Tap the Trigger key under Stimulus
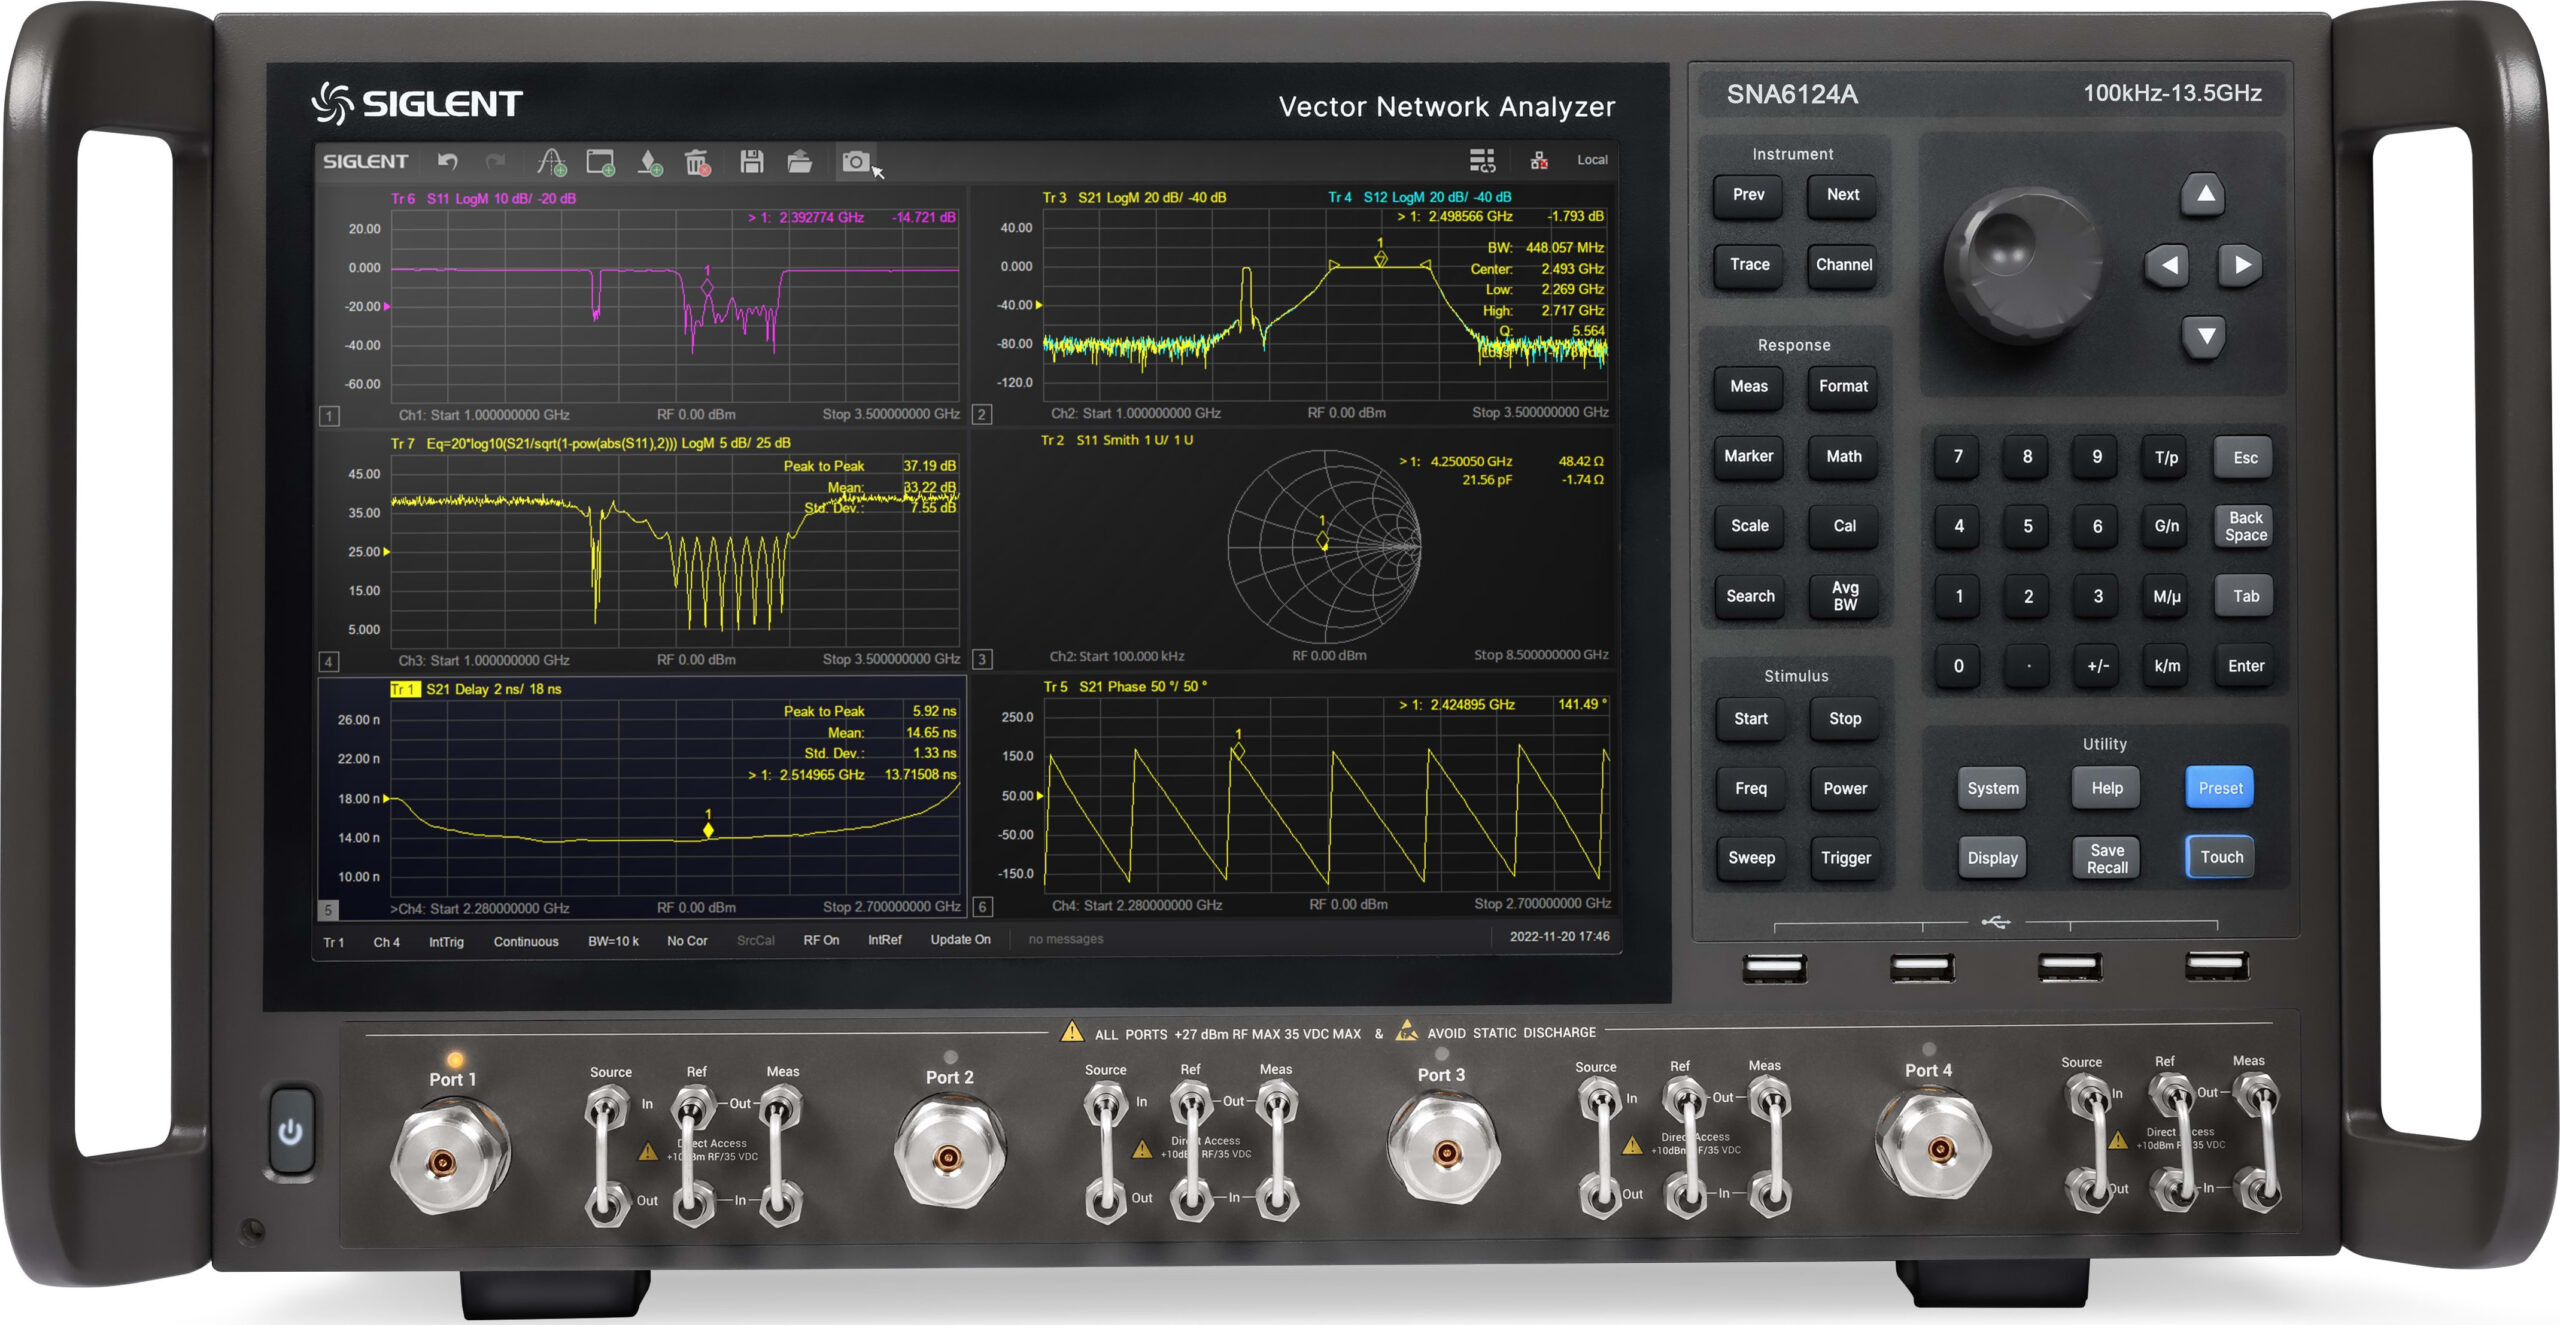Image resolution: width=2560 pixels, height=1325 pixels. point(1846,858)
